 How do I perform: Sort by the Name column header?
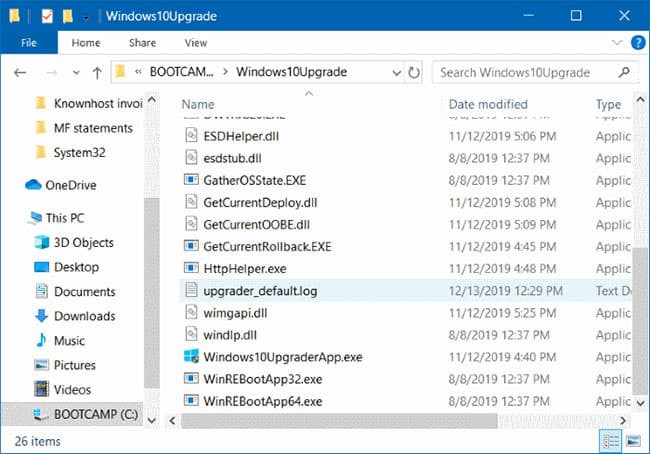pos(198,104)
